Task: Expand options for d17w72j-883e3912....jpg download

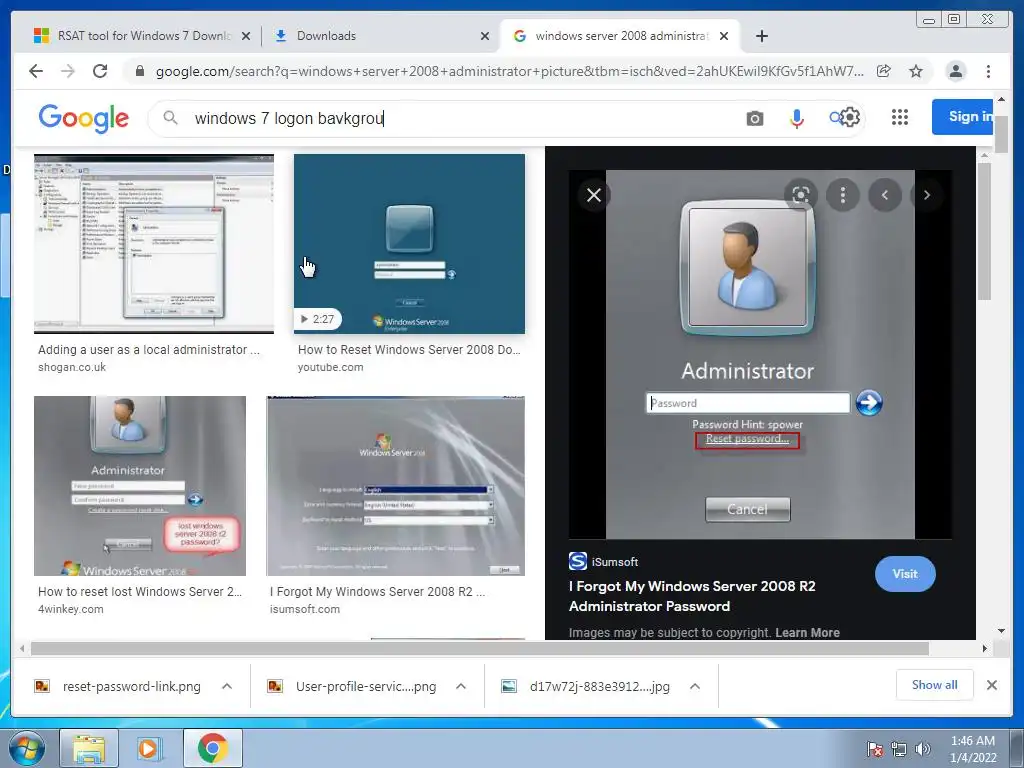Action: [695, 686]
